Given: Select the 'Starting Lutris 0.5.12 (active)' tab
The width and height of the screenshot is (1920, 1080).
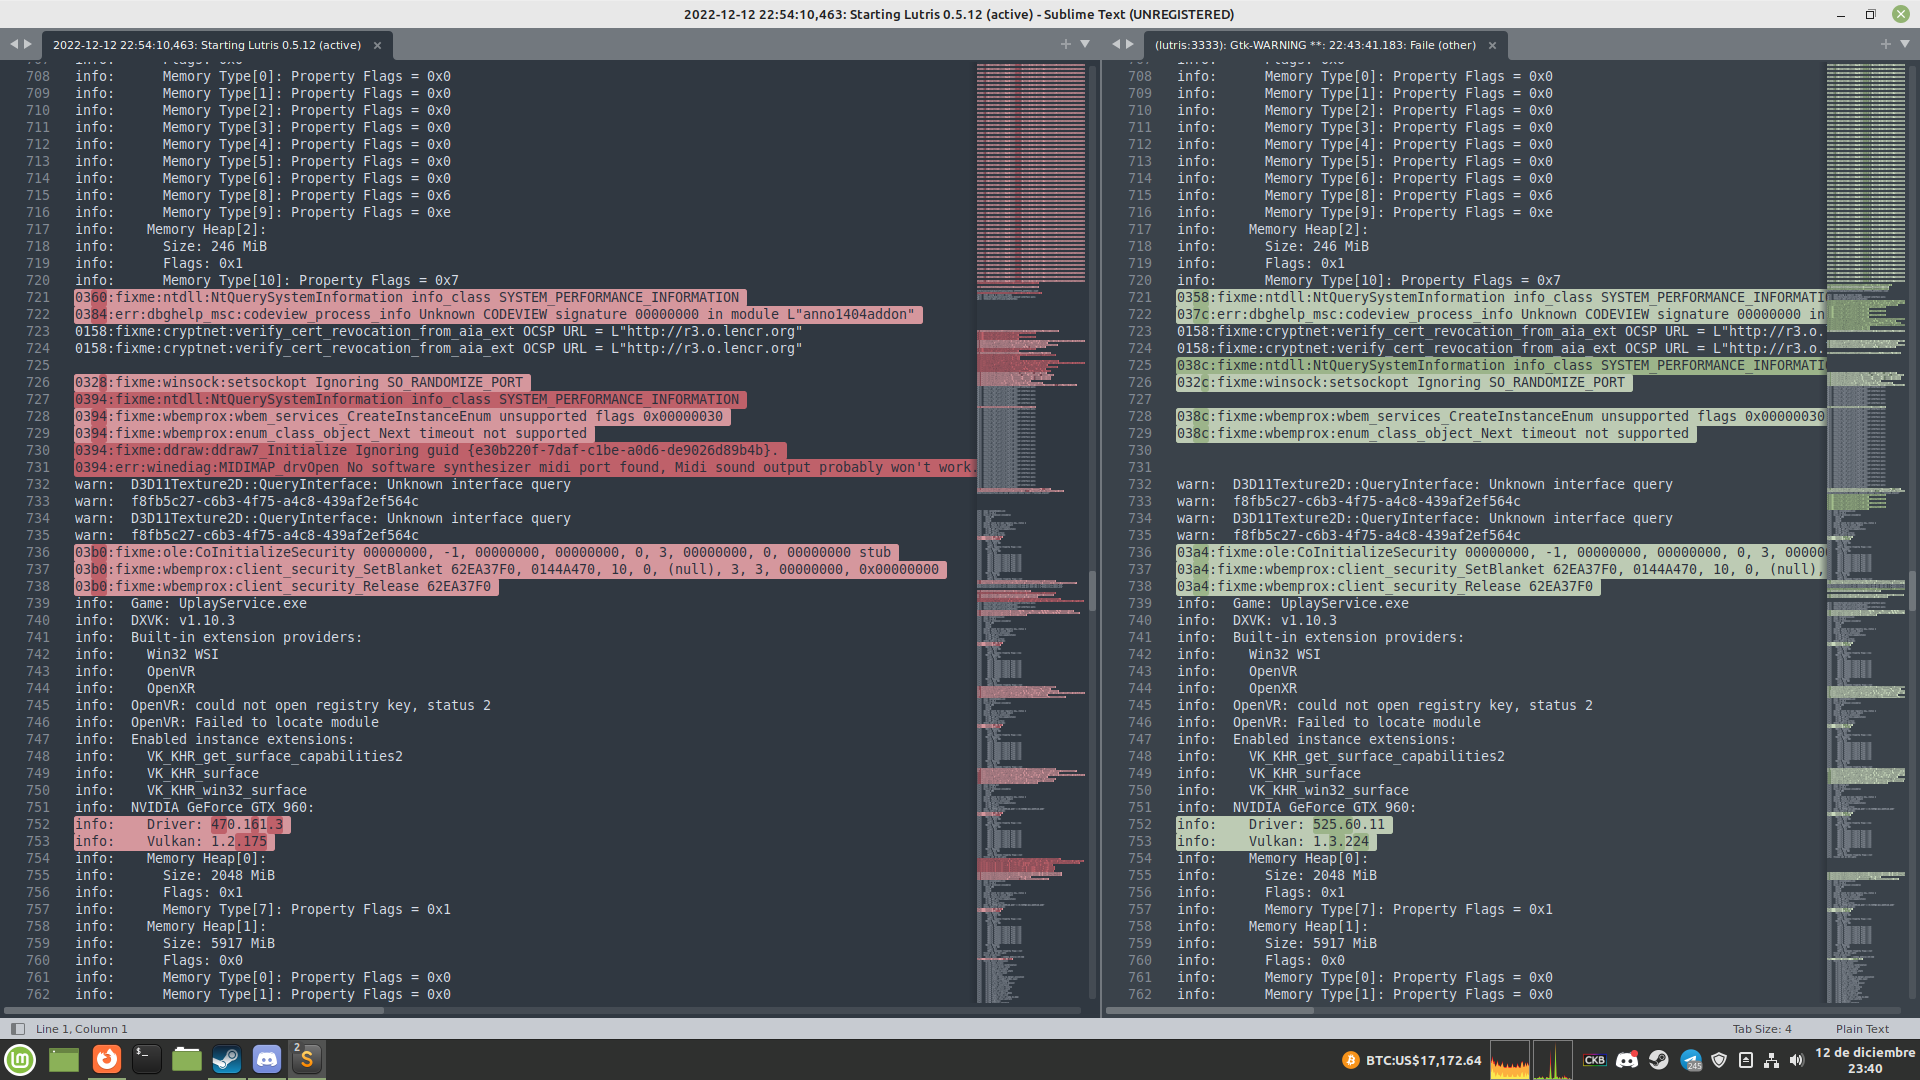Looking at the screenshot, I should pyautogui.click(x=207, y=45).
